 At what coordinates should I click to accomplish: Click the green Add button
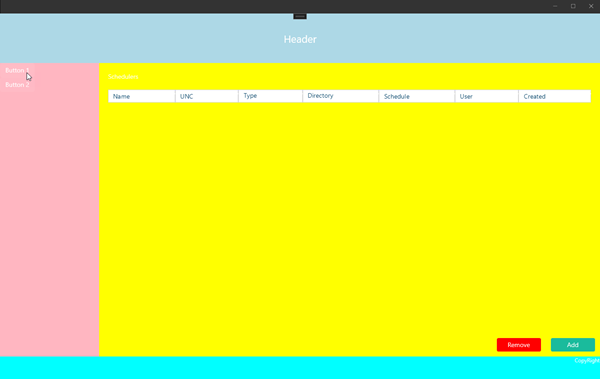pyautogui.click(x=572, y=345)
